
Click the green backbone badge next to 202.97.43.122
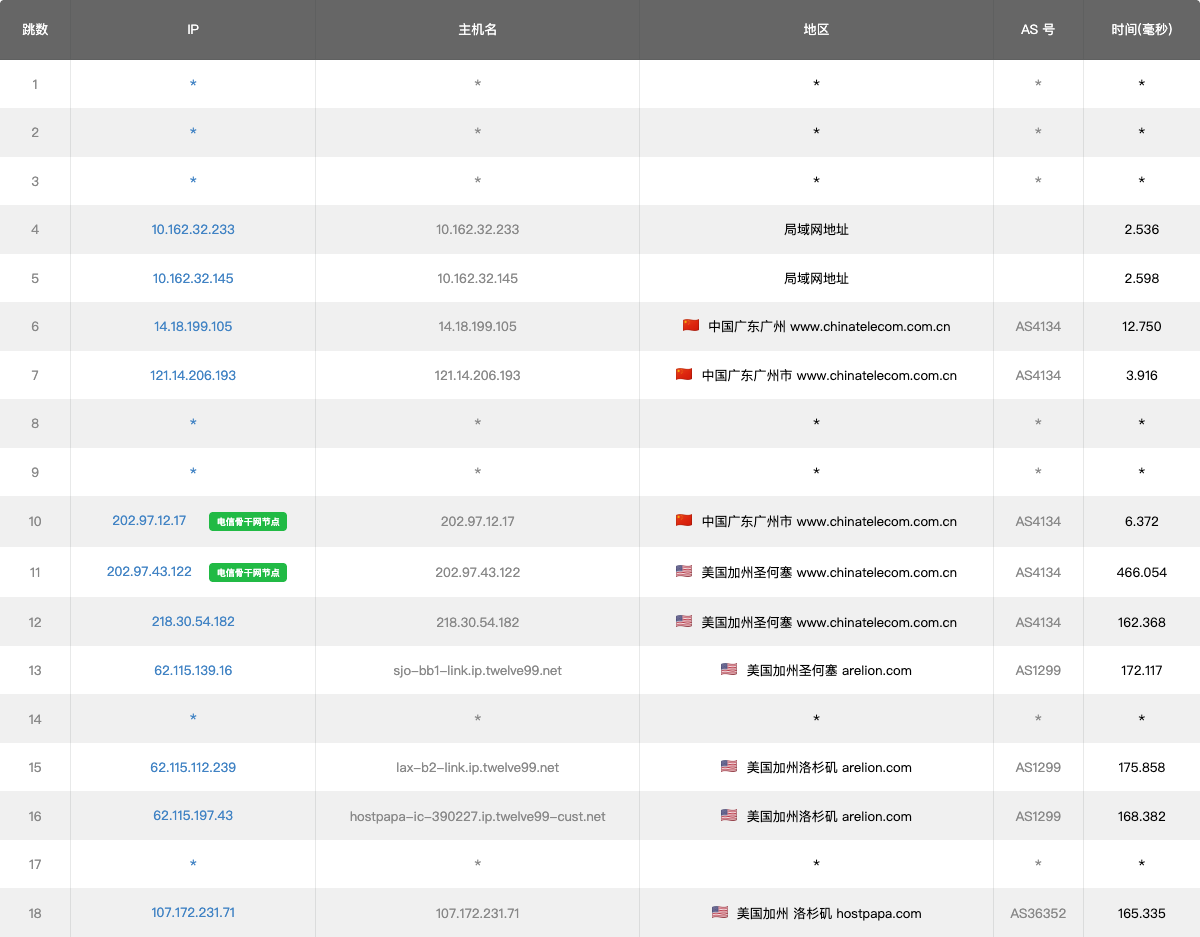pyautogui.click(x=248, y=572)
